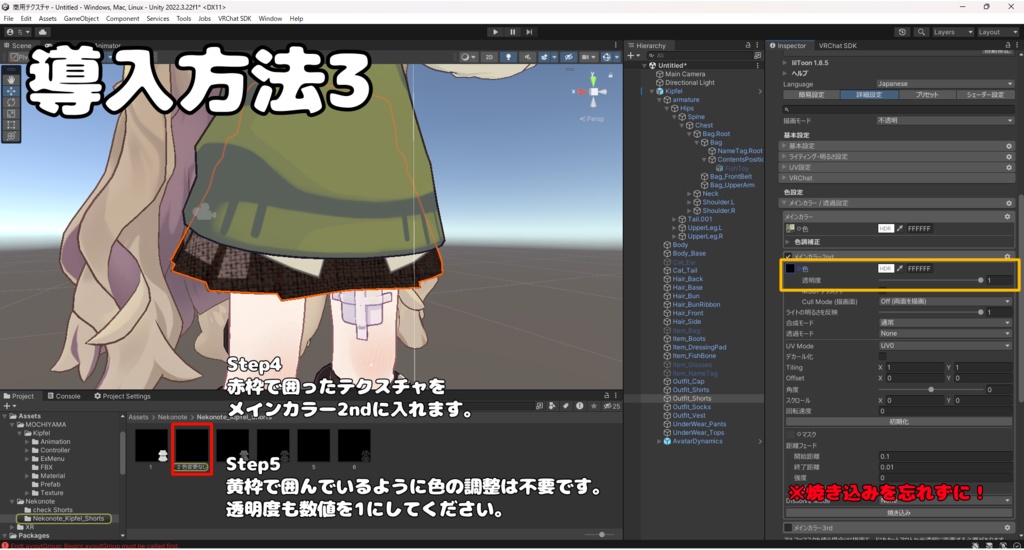1024x550 pixels.
Task: Open the Project Settings tab
Action: pyautogui.click(x=122, y=396)
